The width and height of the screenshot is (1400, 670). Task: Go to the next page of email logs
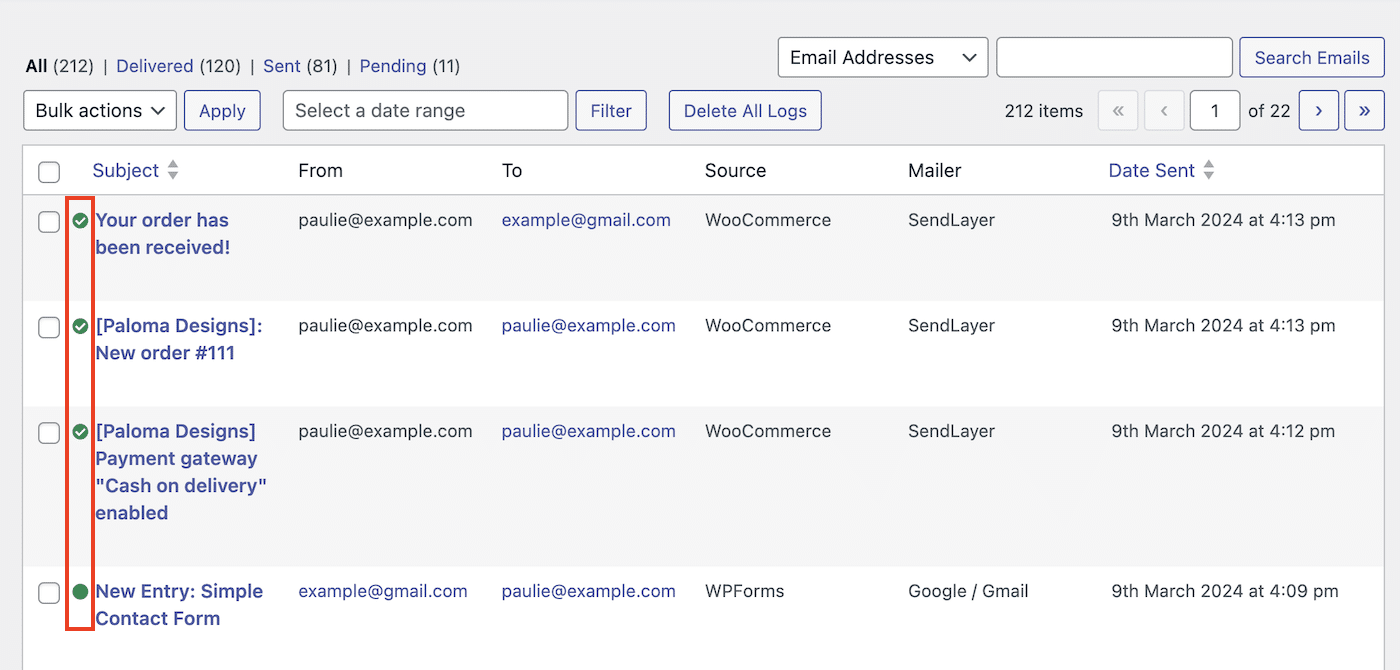point(1318,110)
